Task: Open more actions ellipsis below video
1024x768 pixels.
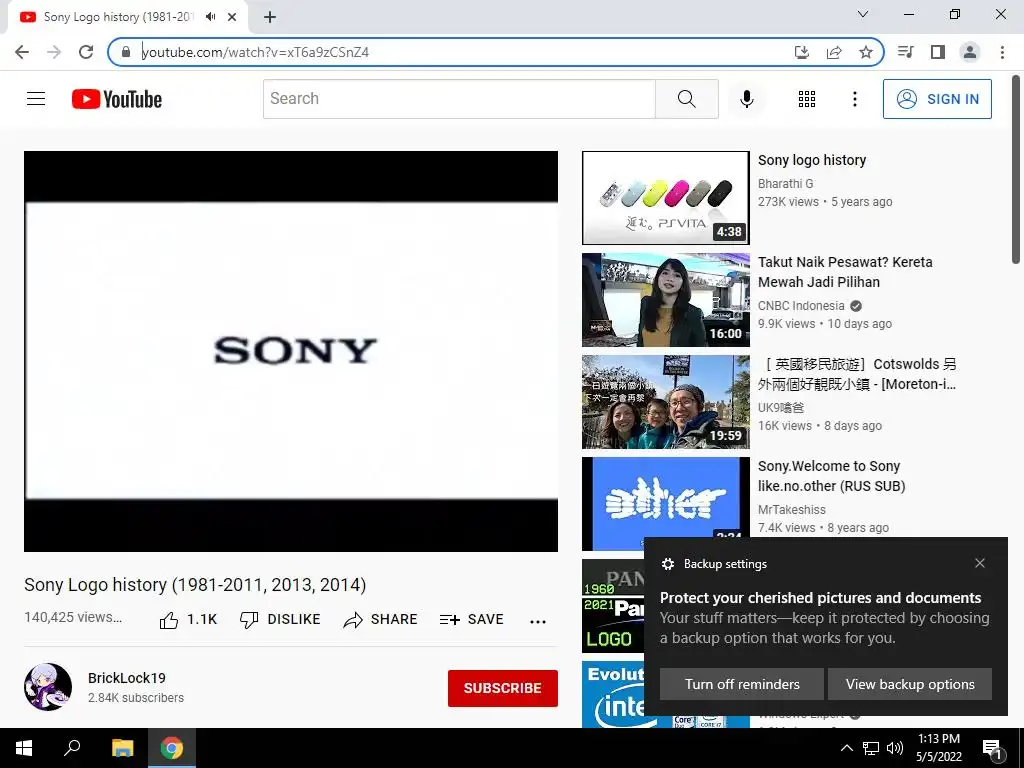Action: point(537,621)
